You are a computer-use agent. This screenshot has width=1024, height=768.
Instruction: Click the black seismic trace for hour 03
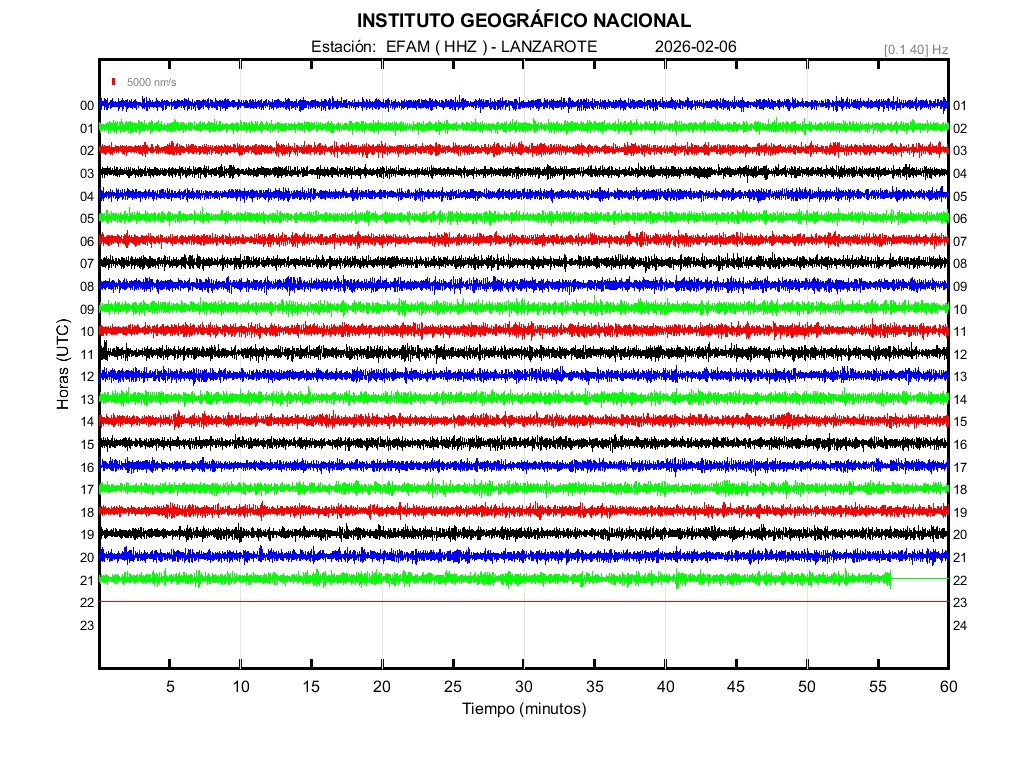coord(523,172)
